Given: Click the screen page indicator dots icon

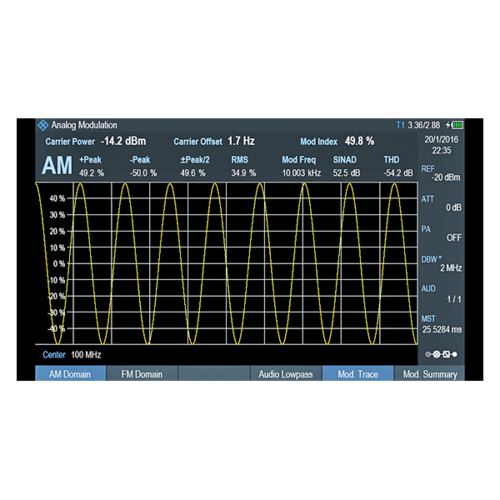Looking at the screenshot, I should 441,354.
